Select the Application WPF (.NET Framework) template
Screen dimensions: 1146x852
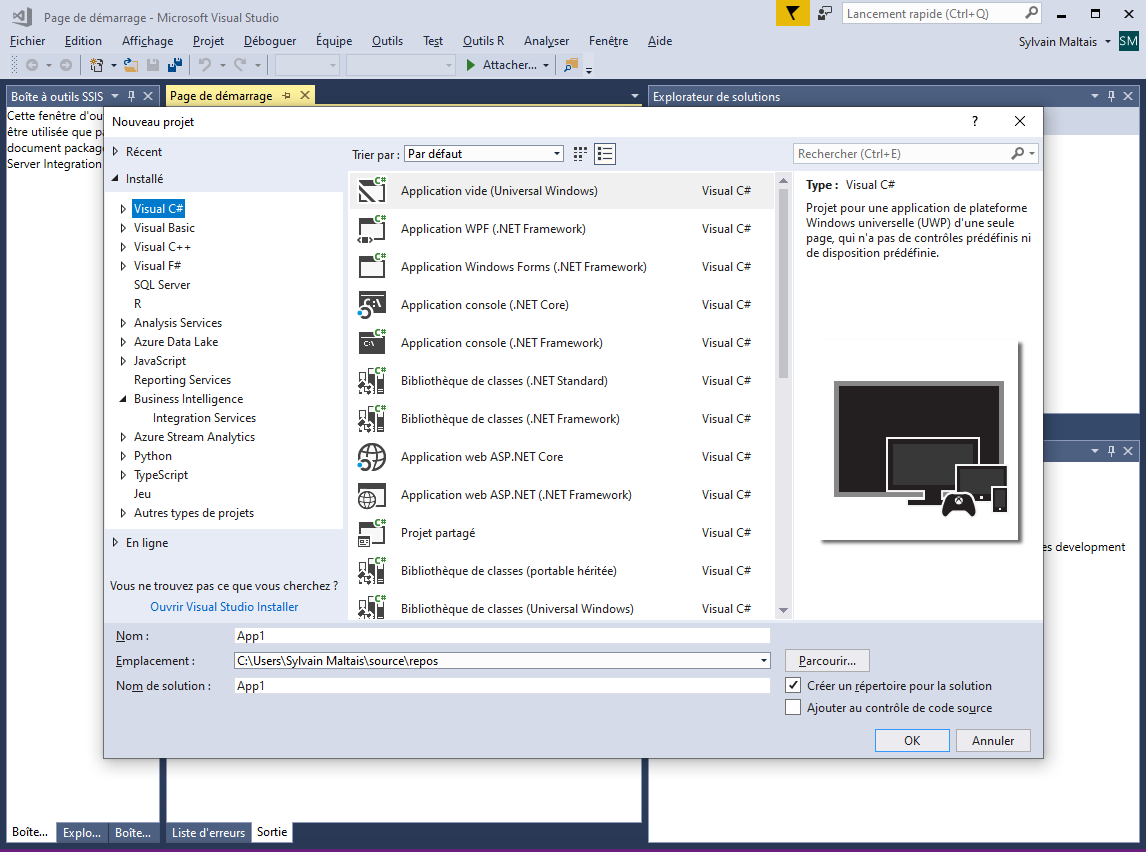click(493, 229)
